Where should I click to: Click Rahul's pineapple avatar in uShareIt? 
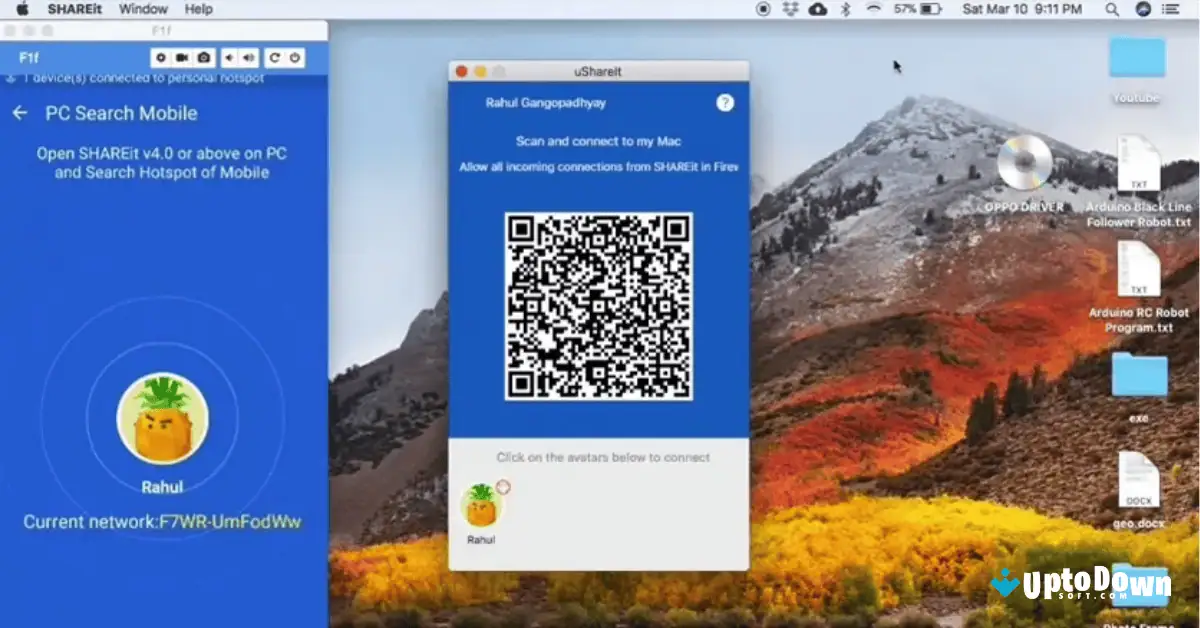(482, 508)
